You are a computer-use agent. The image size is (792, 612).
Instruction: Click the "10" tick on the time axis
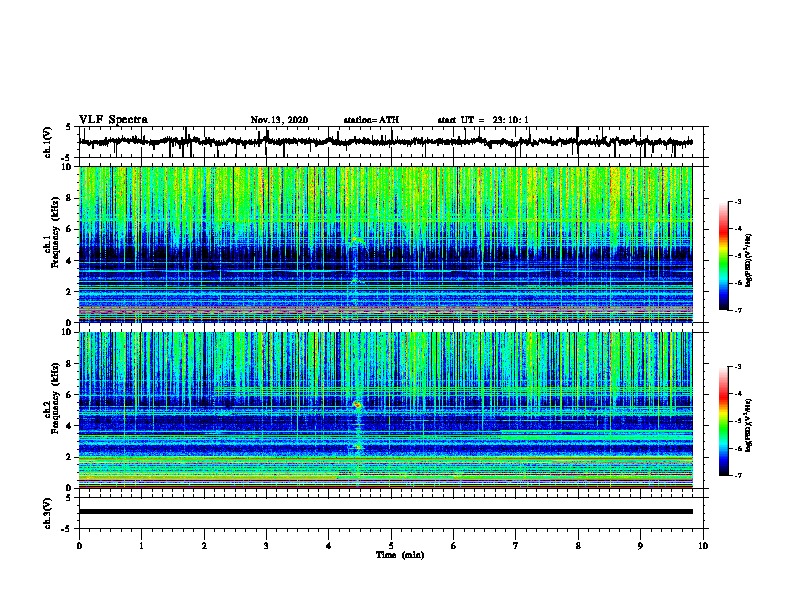[x=703, y=546]
